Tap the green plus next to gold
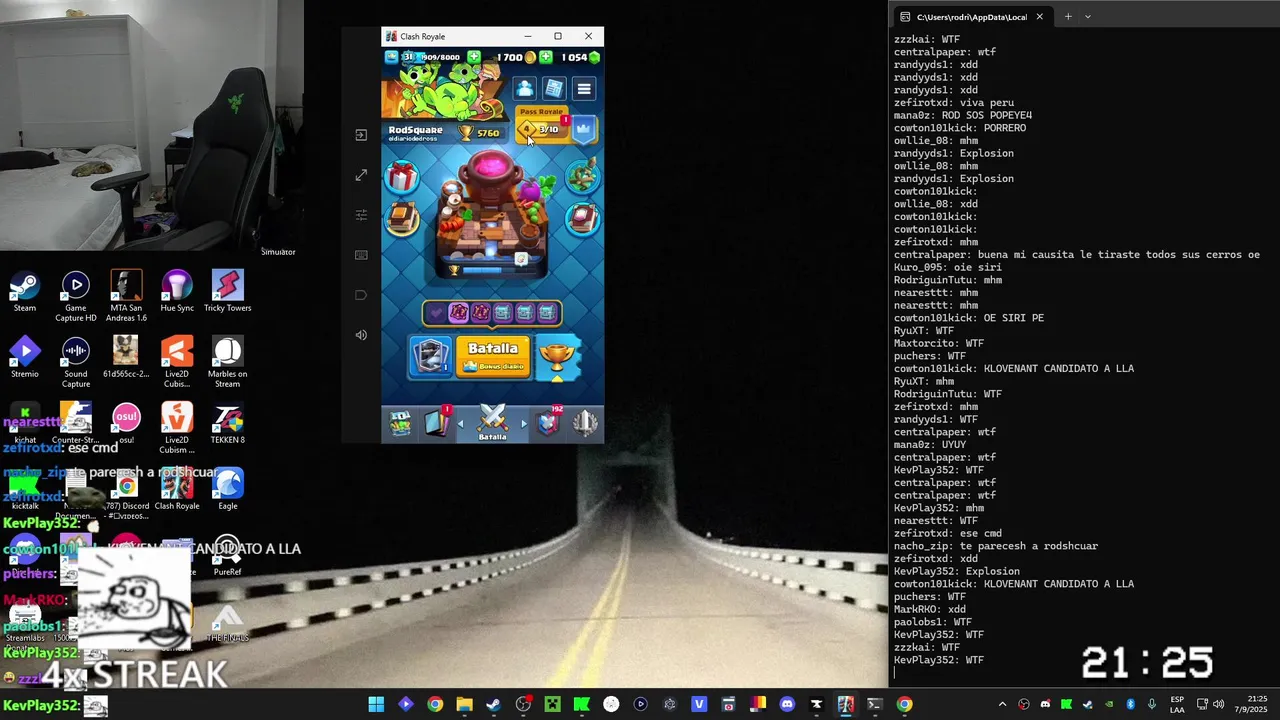The image size is (1280, 720). tap(545, 57)
